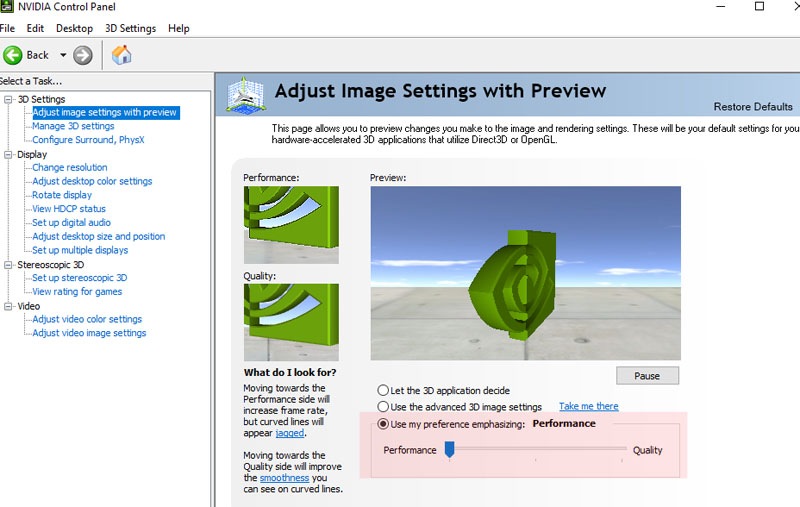
Task: Open "Set up stereoscopic 3D"
Action: 79,277
